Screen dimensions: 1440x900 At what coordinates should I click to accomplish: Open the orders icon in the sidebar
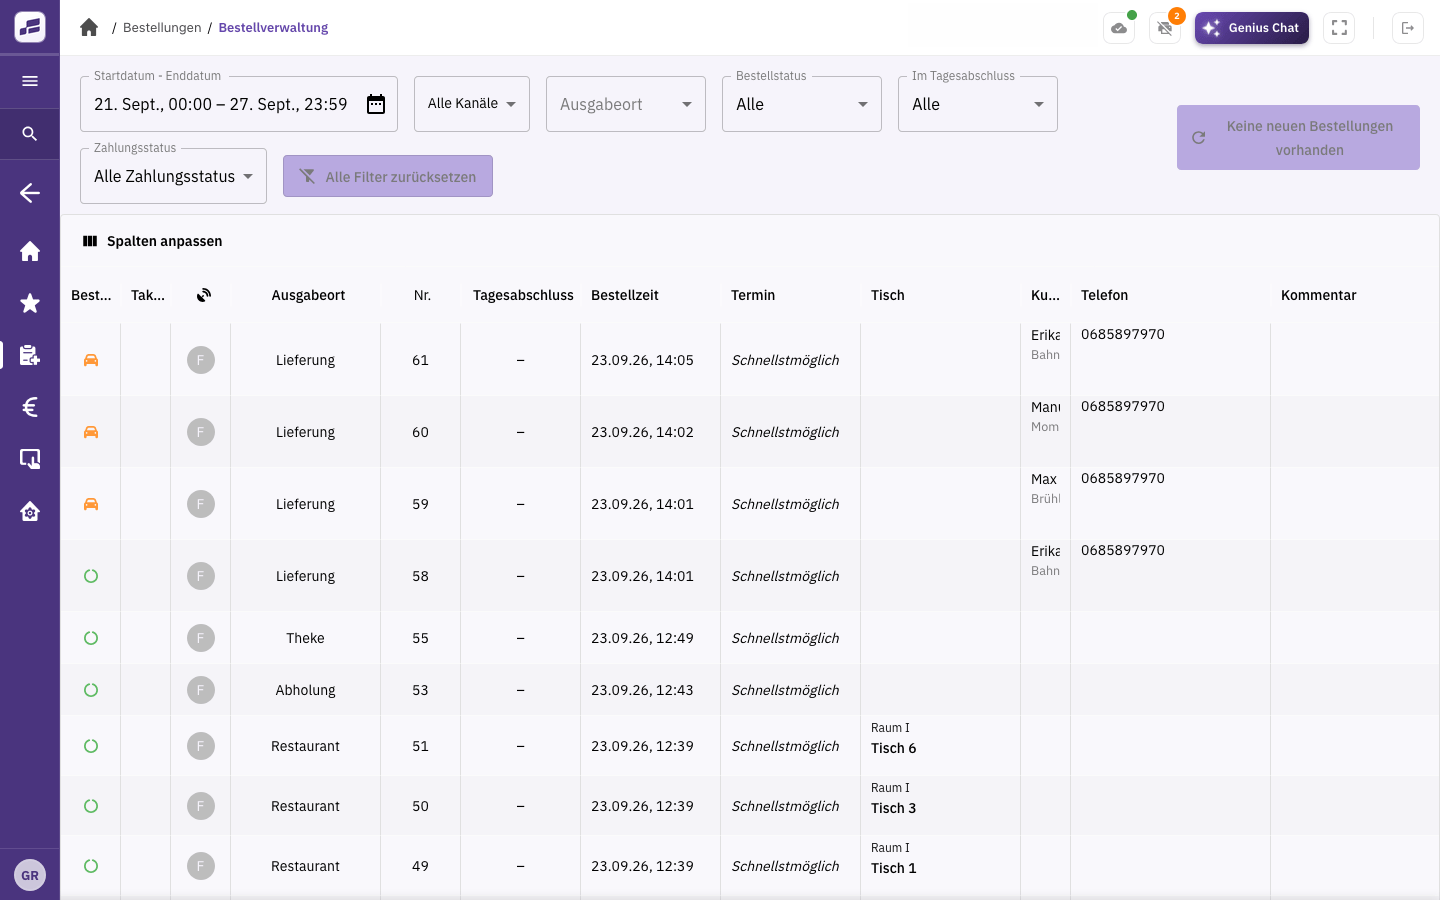pos(30,355)
